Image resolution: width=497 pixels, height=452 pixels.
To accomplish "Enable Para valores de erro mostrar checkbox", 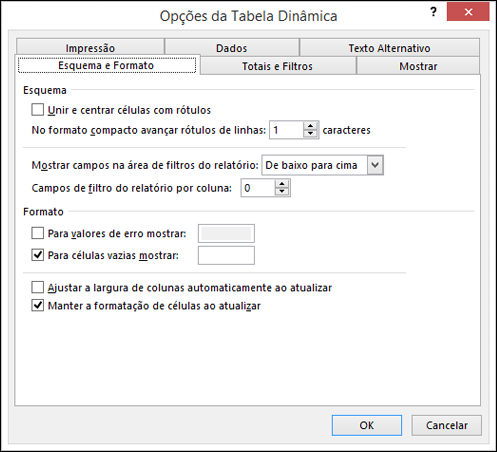I will 37,233.
